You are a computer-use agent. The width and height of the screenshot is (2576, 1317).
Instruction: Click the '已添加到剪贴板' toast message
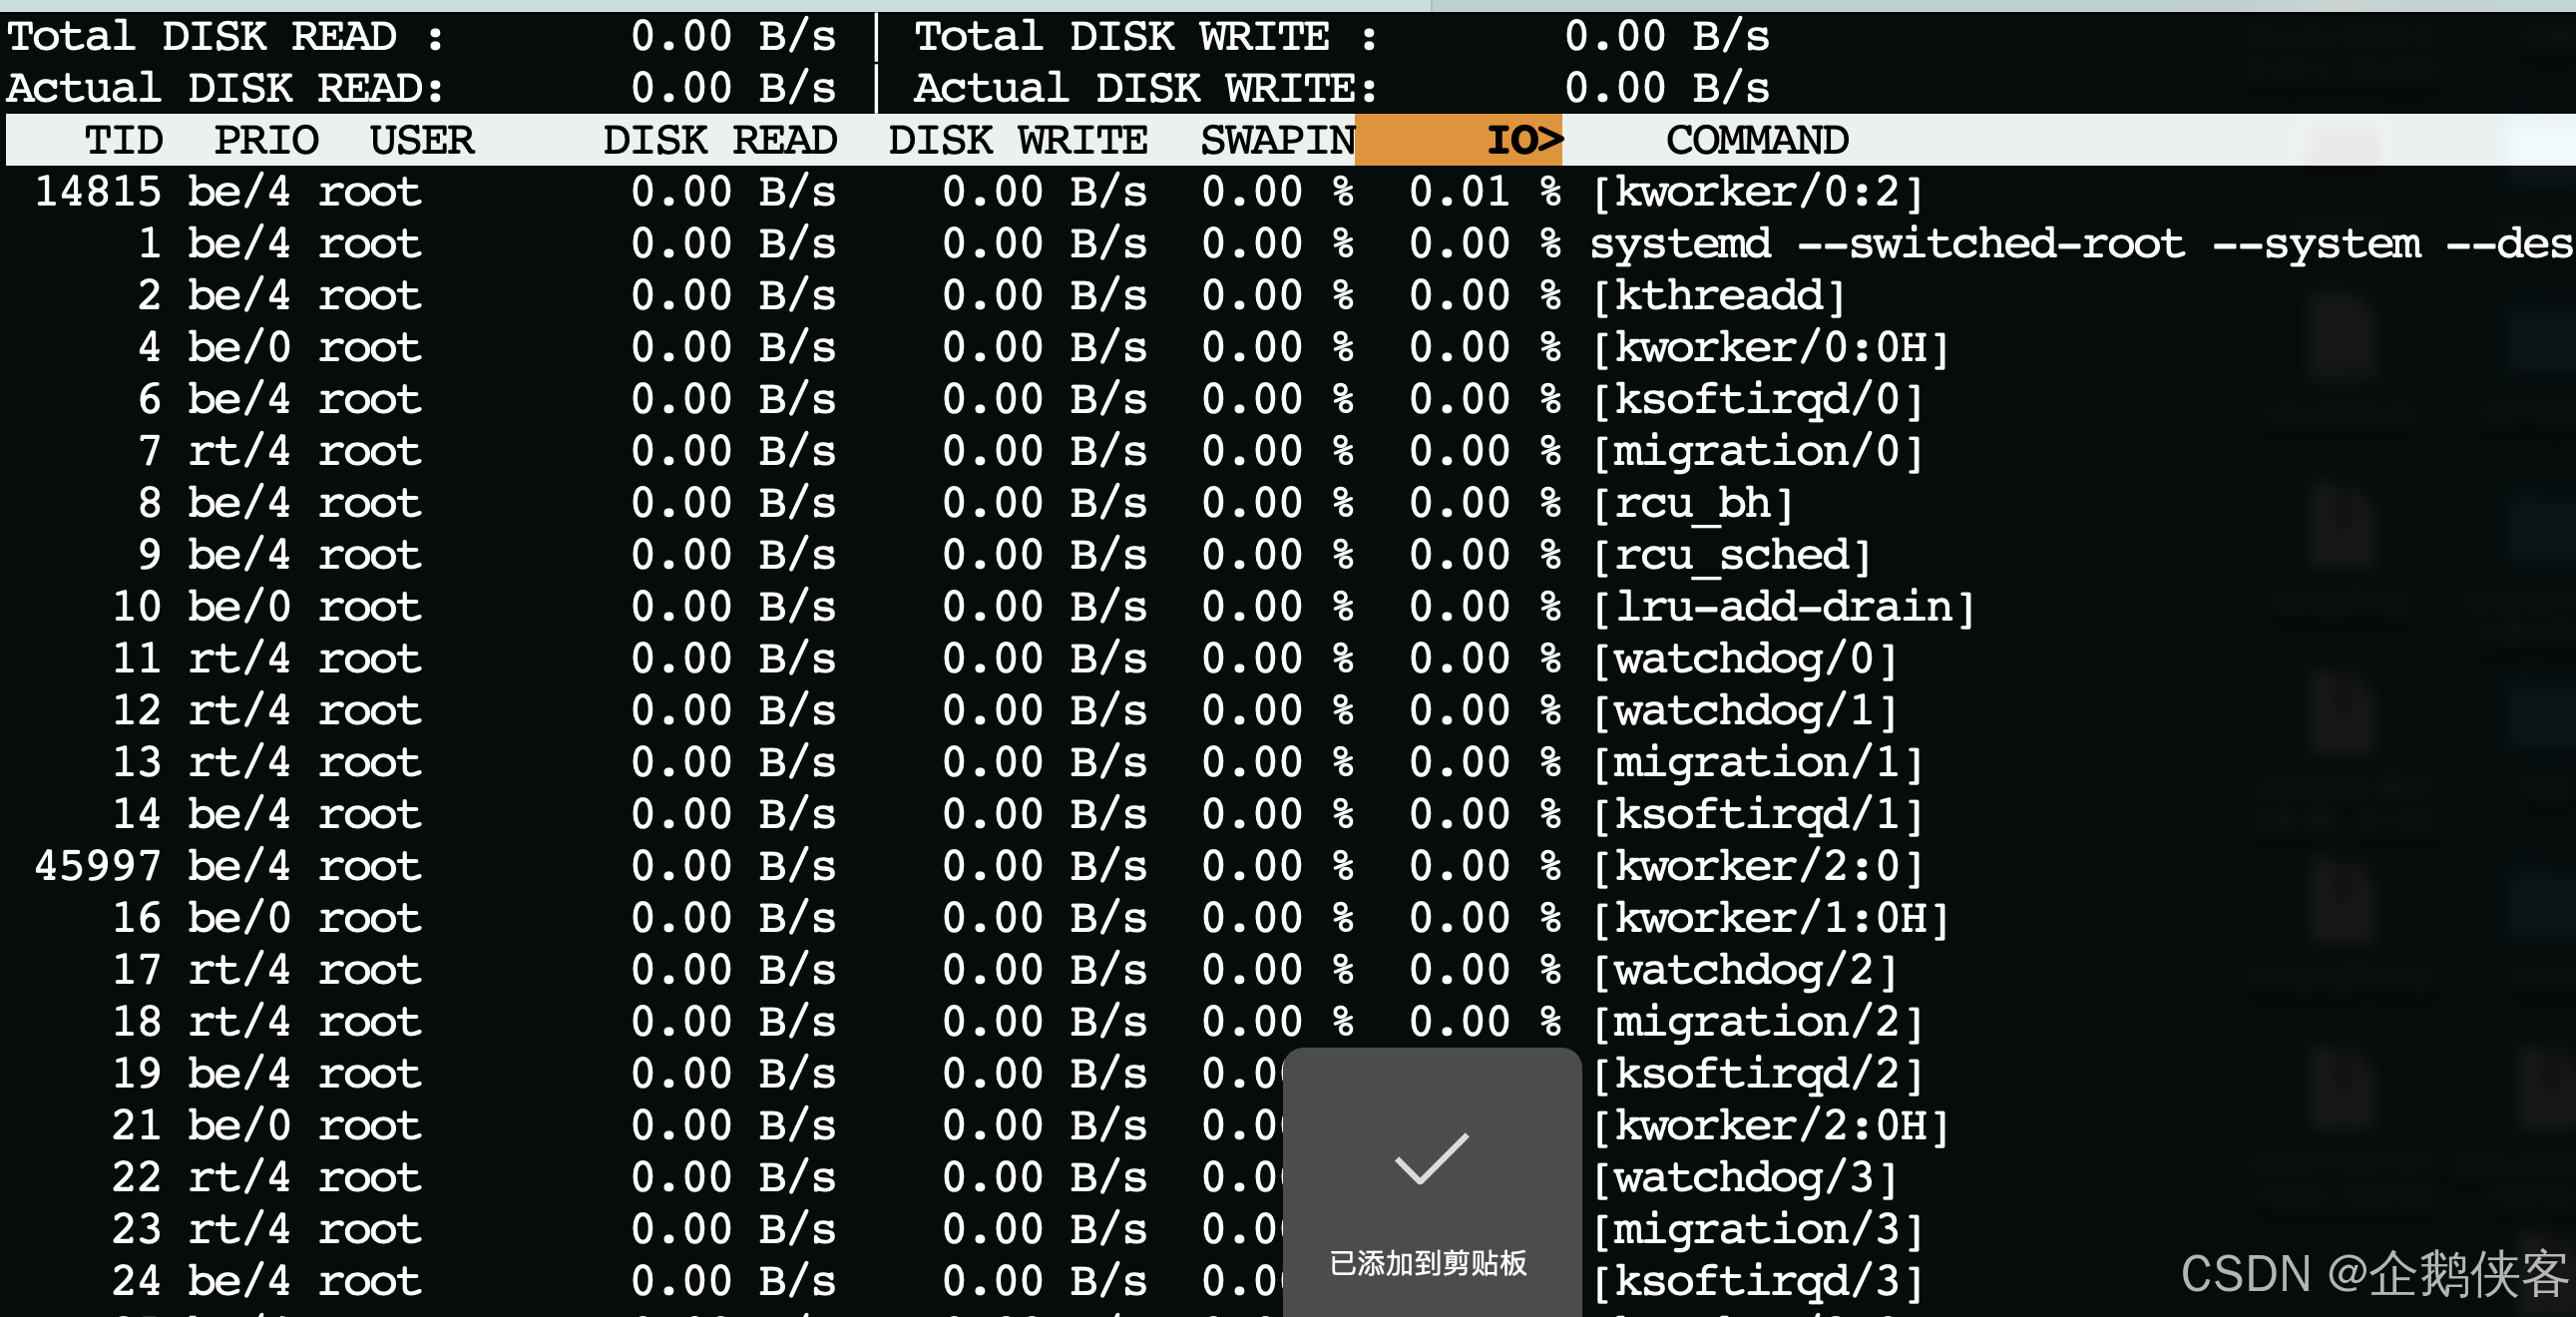click(1428, 1263)
